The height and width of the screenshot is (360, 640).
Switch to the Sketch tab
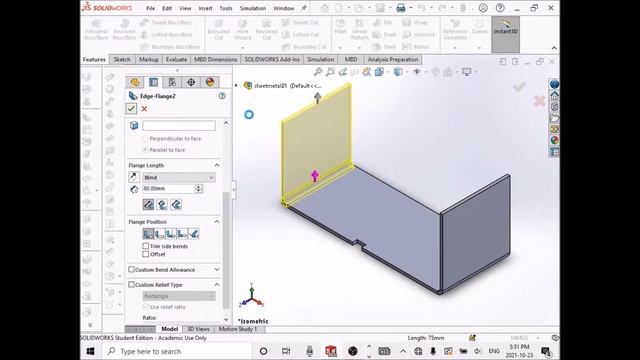coord(122,60)
